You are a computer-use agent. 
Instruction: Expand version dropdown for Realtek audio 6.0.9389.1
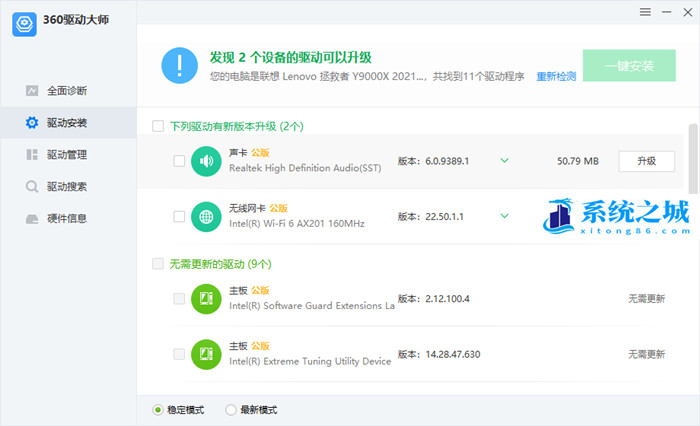[504, 161]
